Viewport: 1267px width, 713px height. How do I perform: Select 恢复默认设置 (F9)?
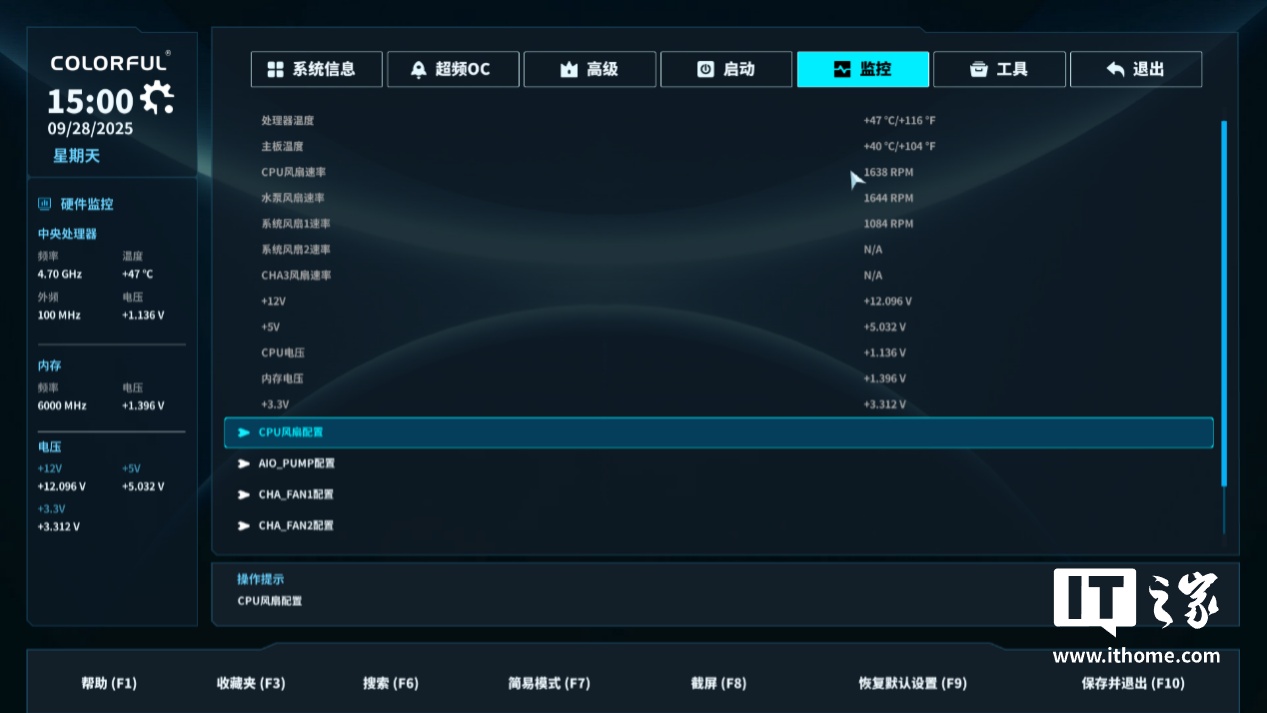(x=912, y=684)
